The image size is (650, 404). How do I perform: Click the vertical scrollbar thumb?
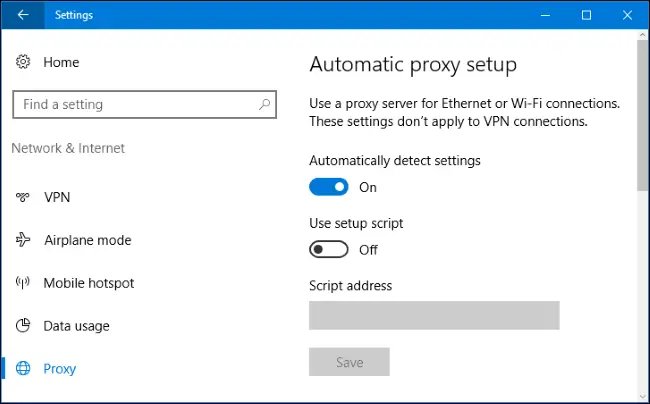click(641, 115)
